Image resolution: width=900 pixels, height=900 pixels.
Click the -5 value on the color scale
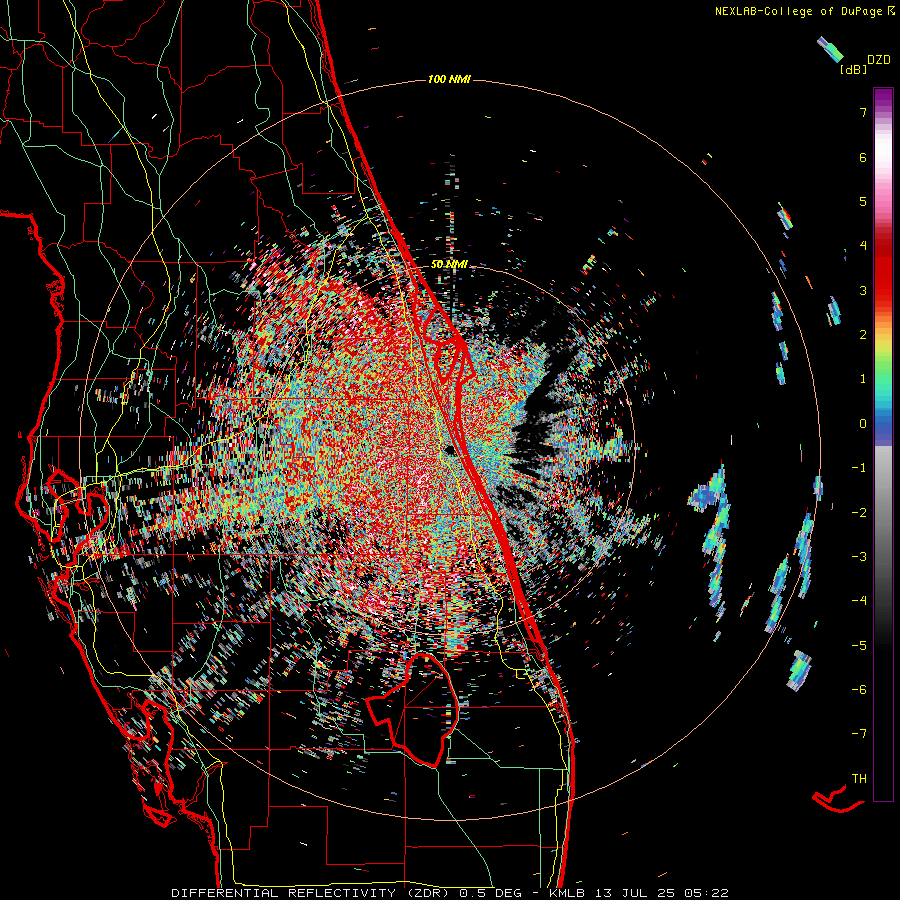tap(859, 645)
